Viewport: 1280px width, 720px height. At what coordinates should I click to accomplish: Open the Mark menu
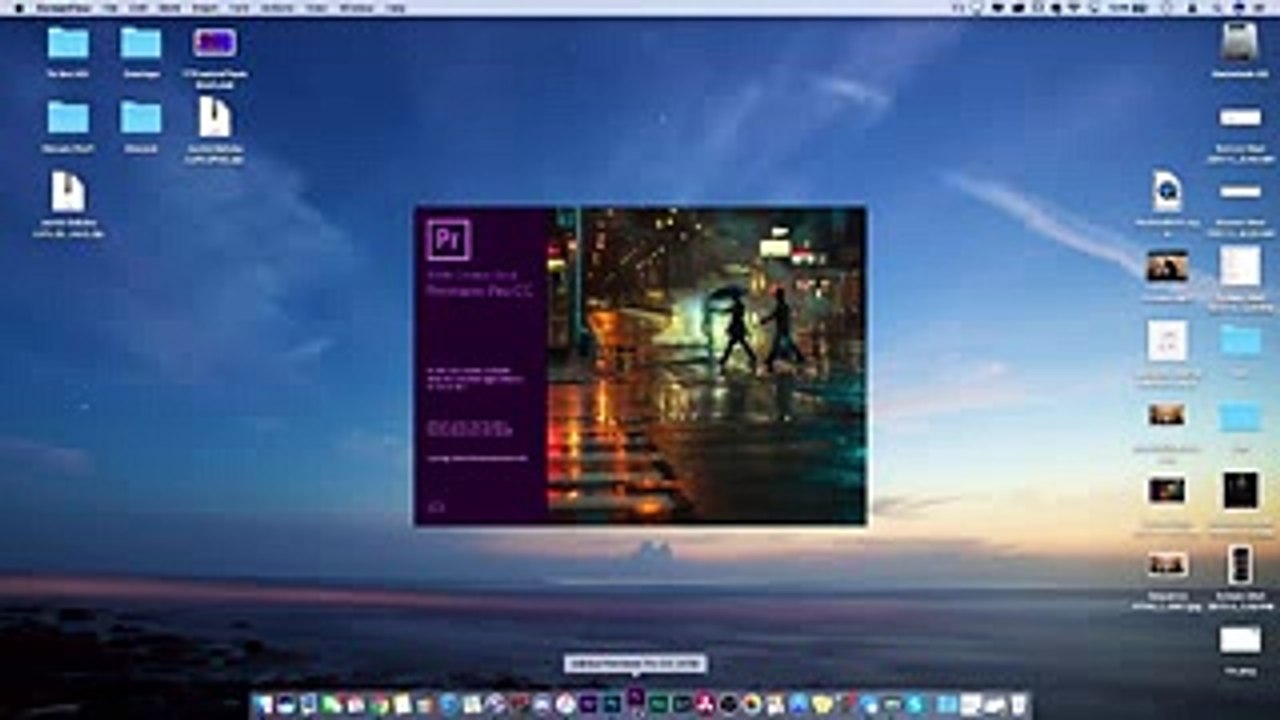coord(169,8)
